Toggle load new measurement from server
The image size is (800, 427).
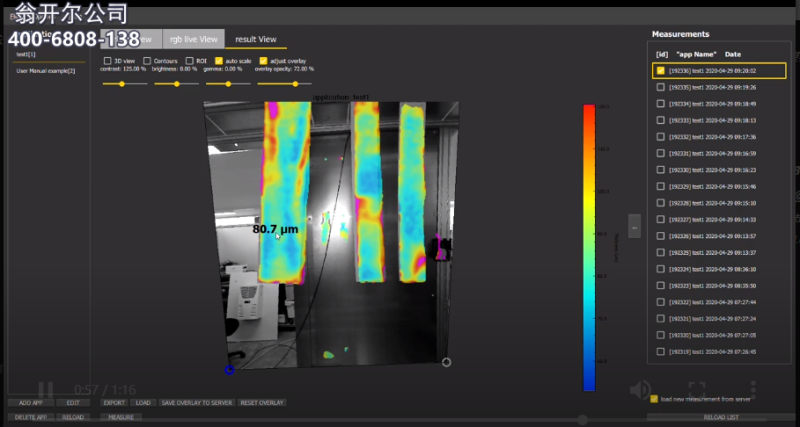click(x=654, y=399)
